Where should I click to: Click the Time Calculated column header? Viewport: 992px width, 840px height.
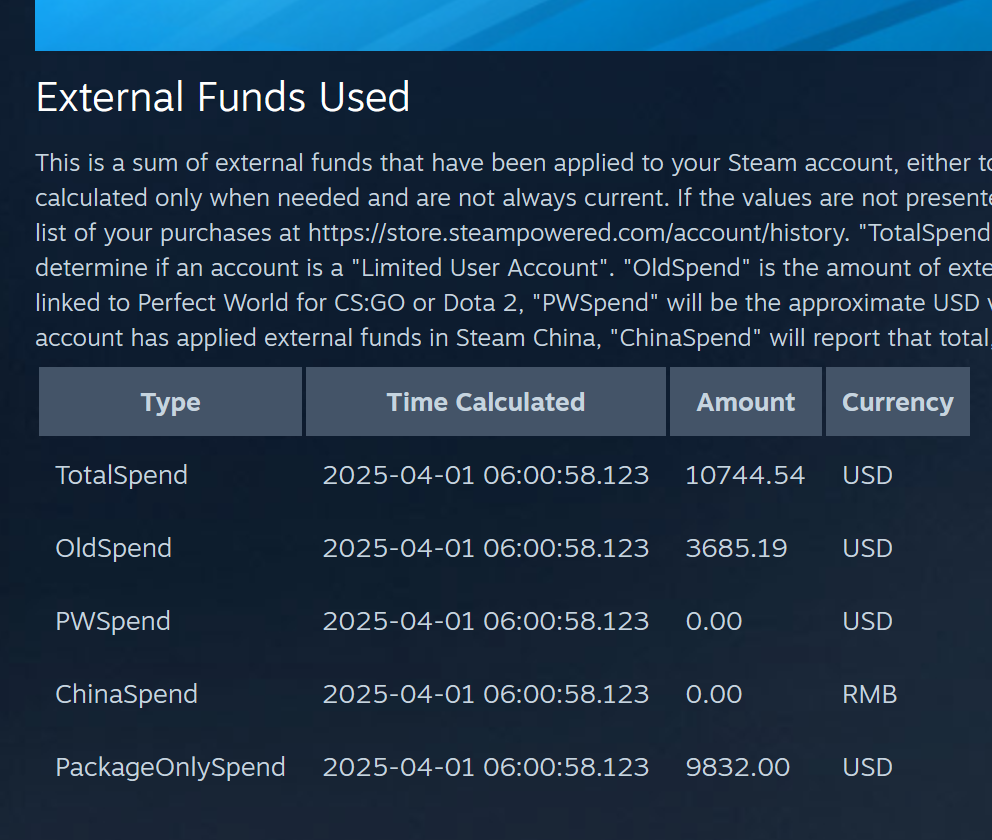(x=485, y=402)
